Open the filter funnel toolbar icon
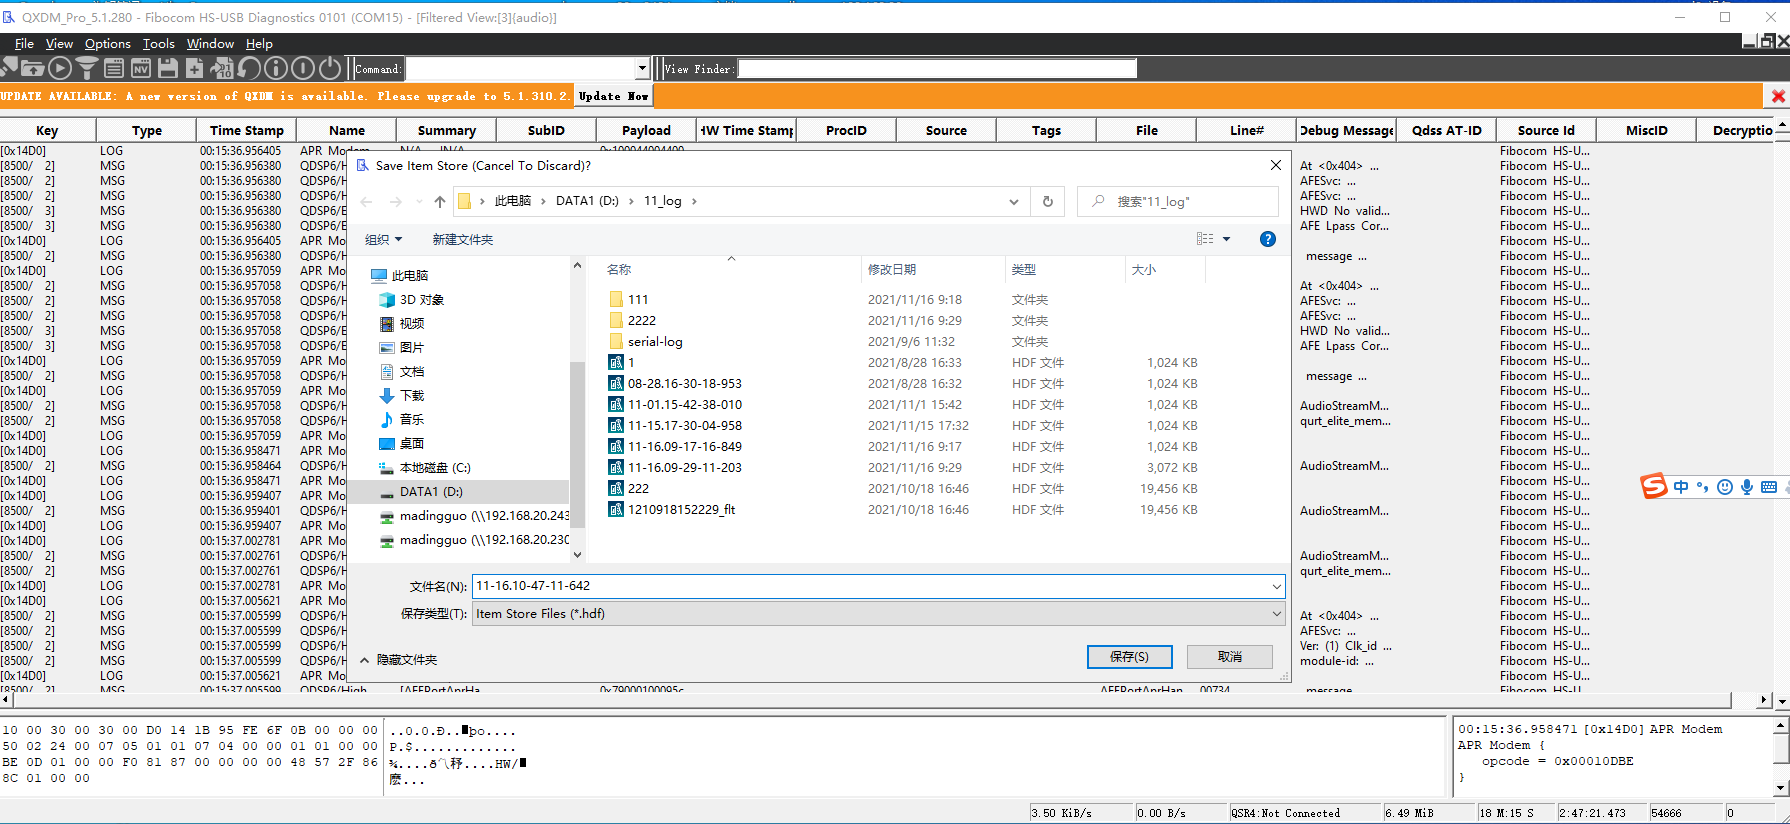The height and width of the screenshot is (824, 1790). [87, 68]
